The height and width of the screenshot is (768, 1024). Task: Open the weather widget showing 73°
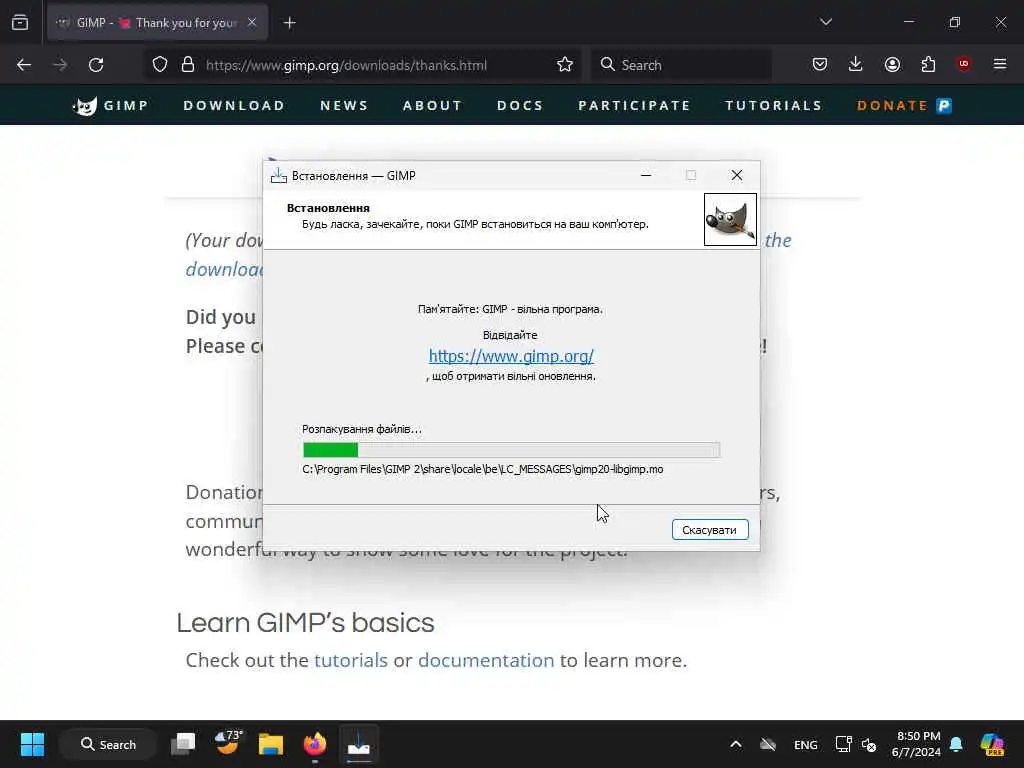tap(227, 743)
